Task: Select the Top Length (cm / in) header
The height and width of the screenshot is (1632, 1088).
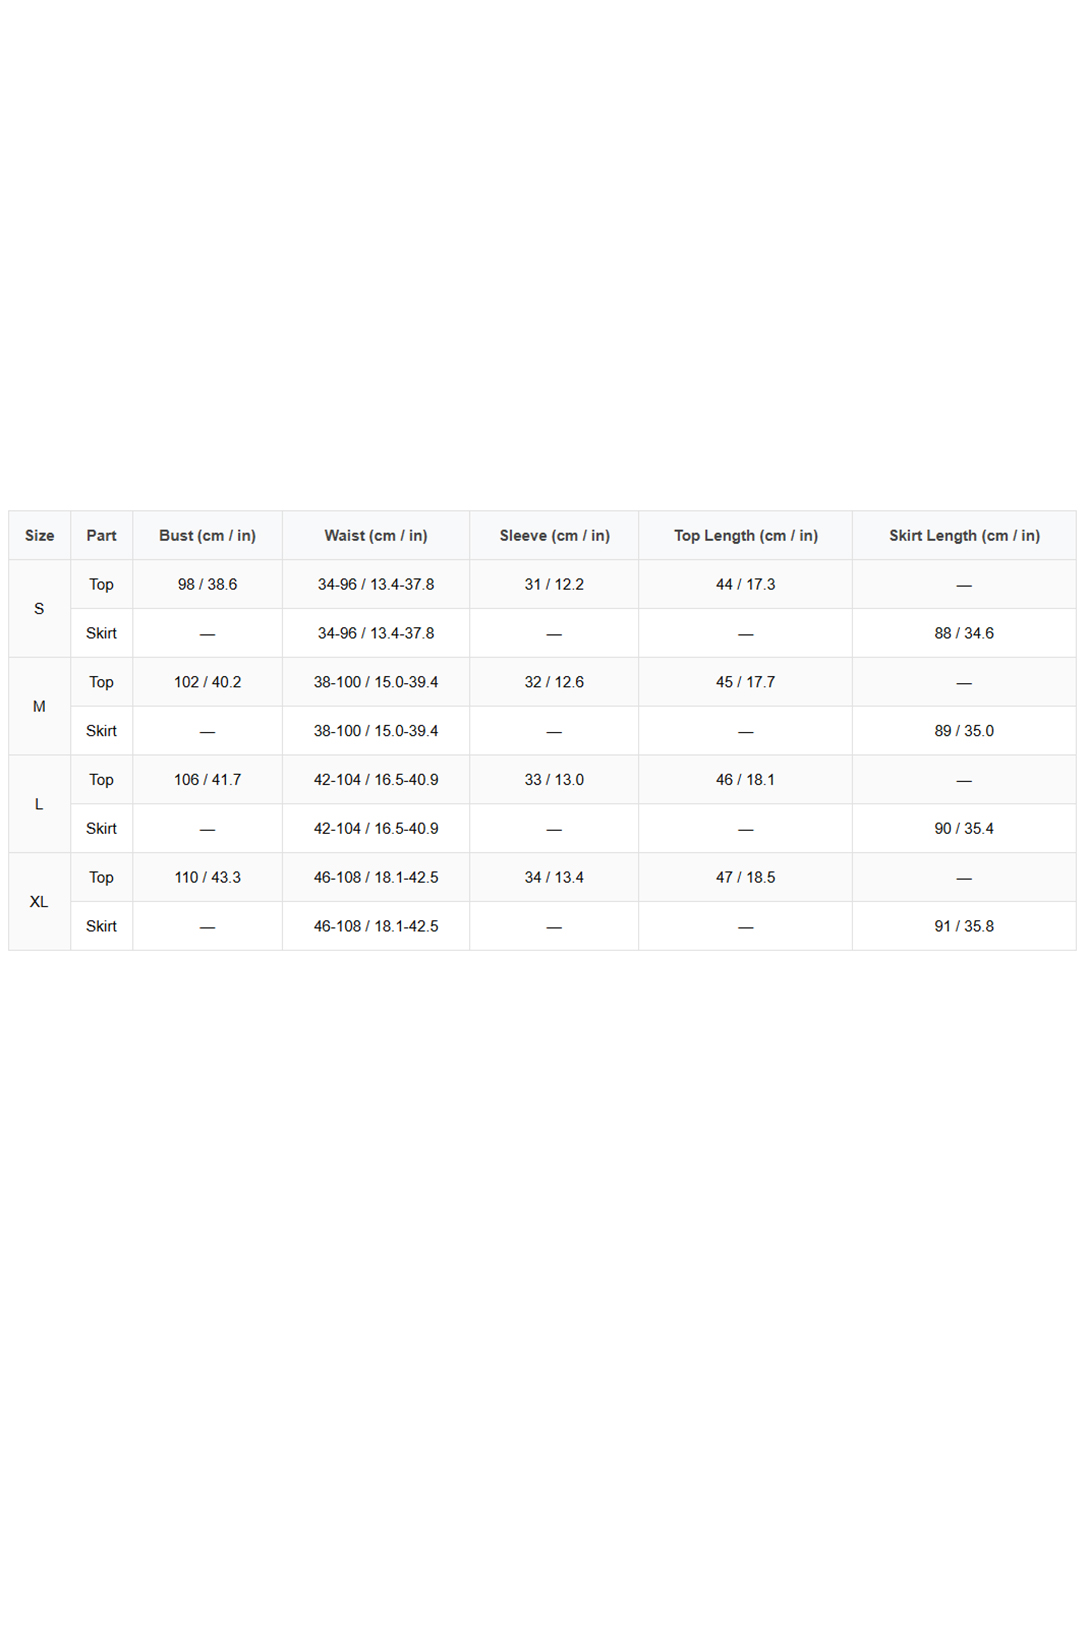Action: (745, 535)
